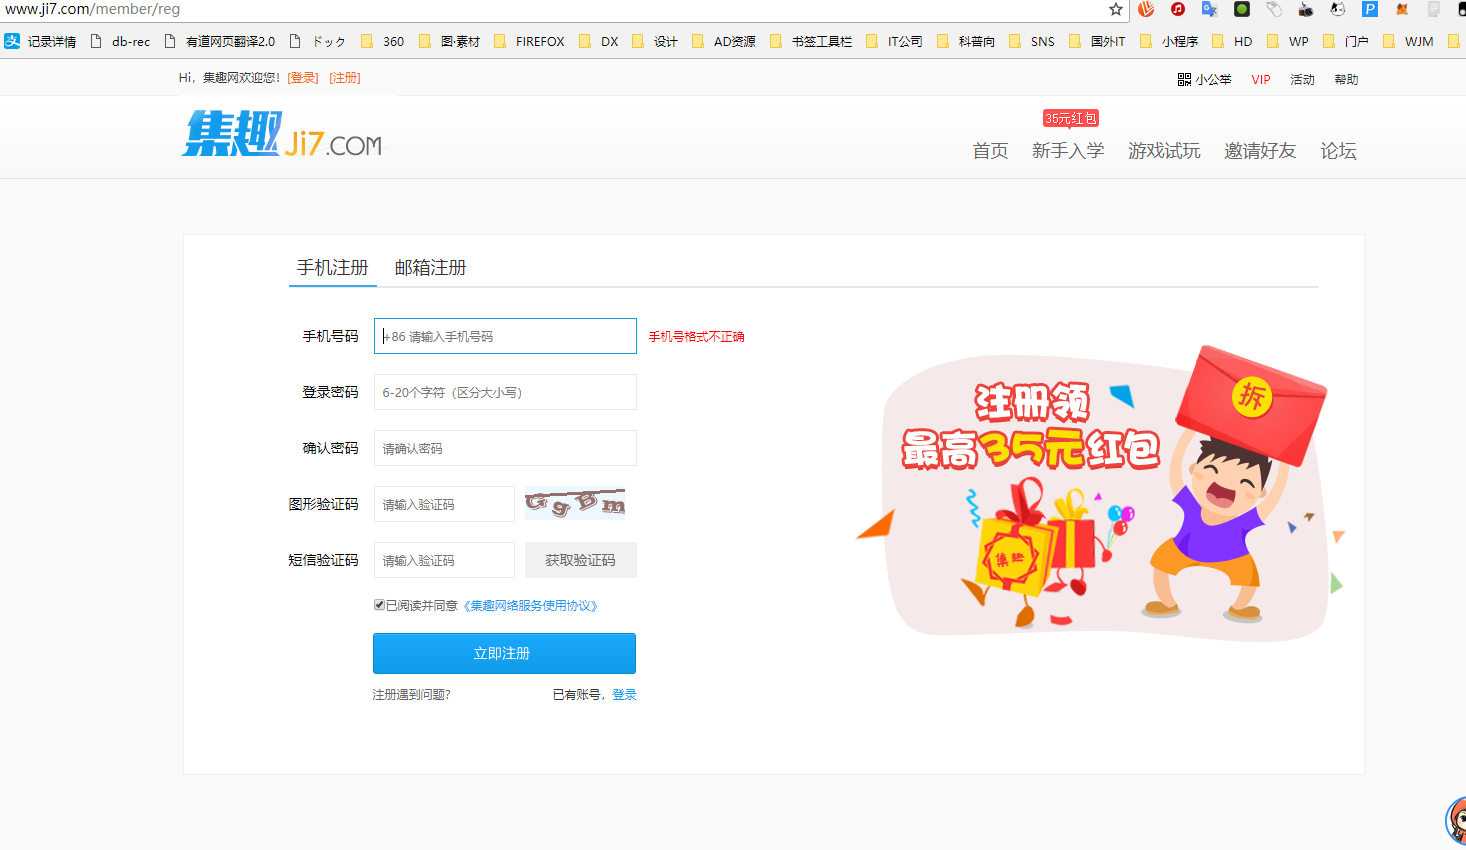Open the cat face extension
This screenshot has width=1466, height=850.
click(1338, 9)
